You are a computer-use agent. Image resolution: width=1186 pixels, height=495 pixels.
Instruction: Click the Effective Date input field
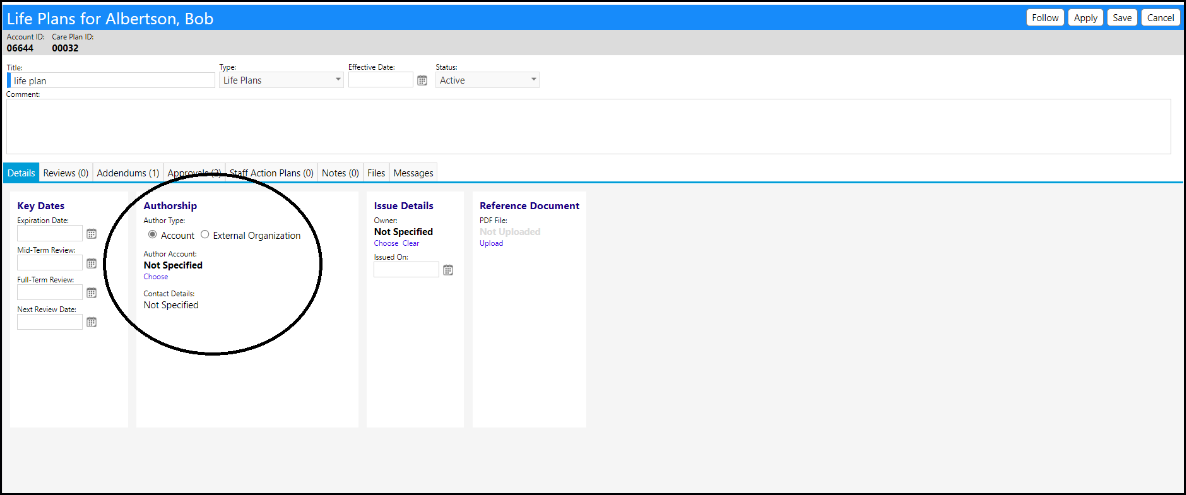tap(380, 80)
